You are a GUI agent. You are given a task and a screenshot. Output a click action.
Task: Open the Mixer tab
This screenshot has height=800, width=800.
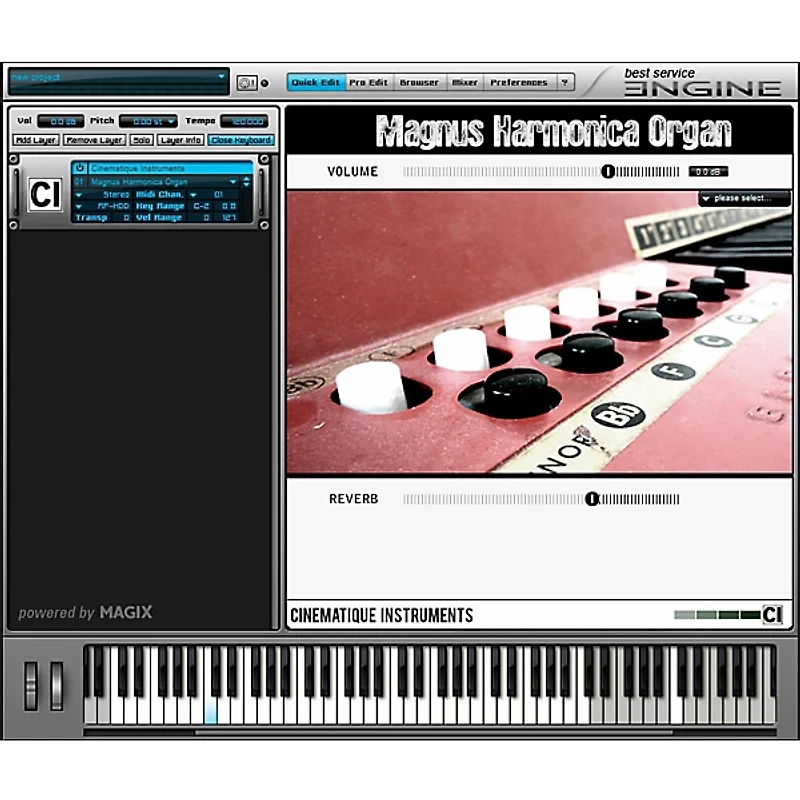pyautogui.click(x=465, y=82)
